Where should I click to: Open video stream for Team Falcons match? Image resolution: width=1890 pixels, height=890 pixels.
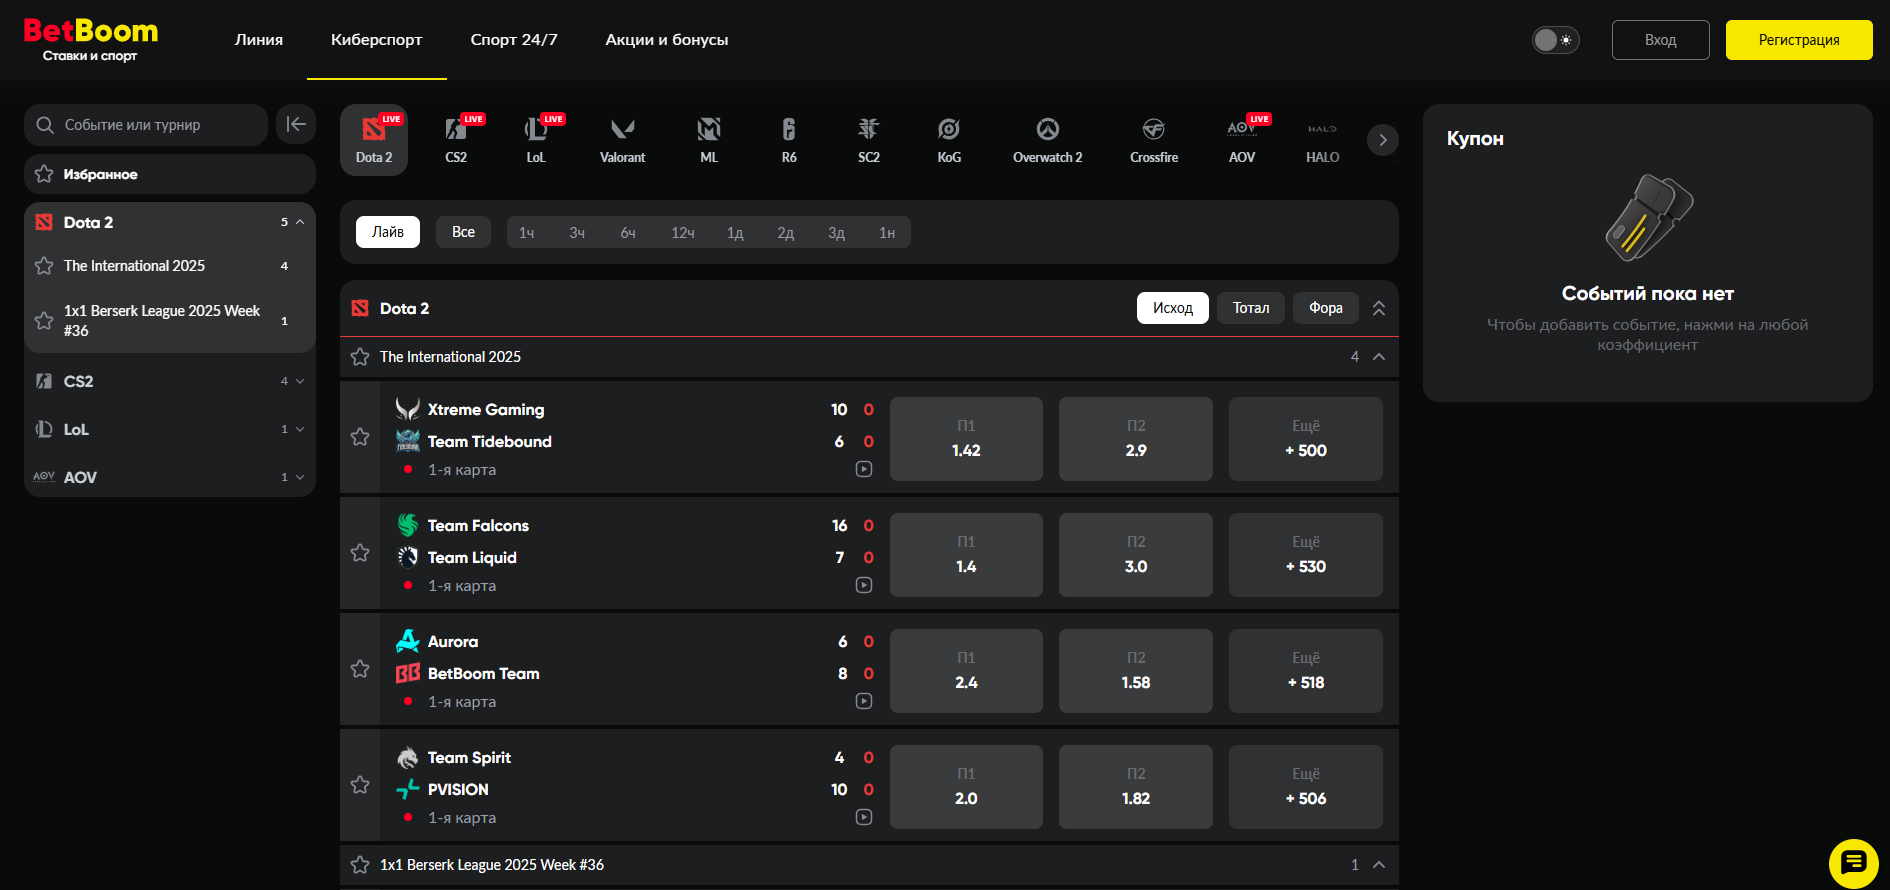[864, 585]
